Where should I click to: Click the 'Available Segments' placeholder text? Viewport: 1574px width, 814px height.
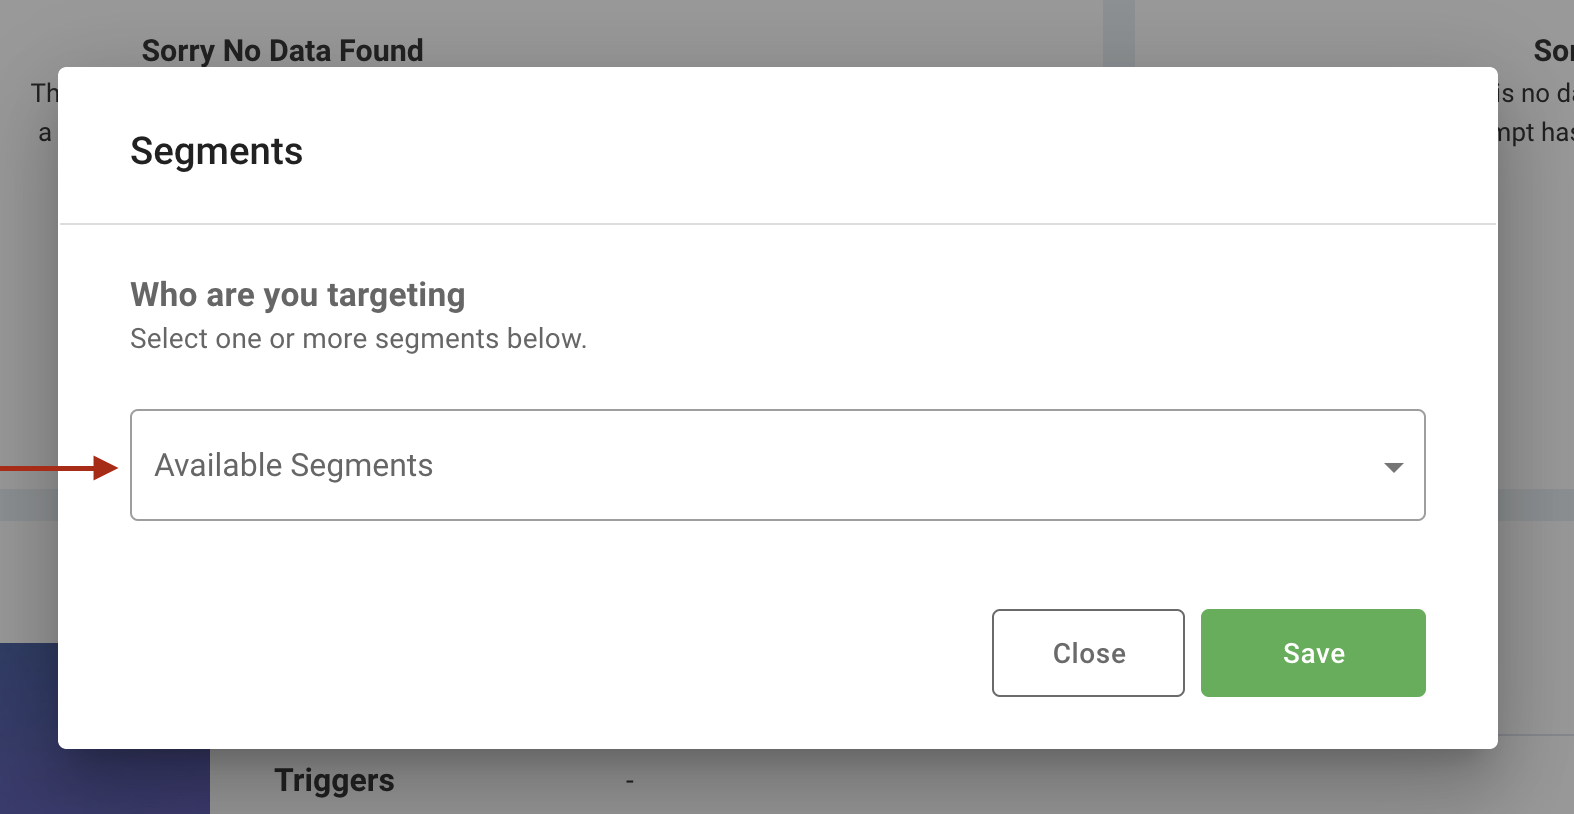click(293, 465)
